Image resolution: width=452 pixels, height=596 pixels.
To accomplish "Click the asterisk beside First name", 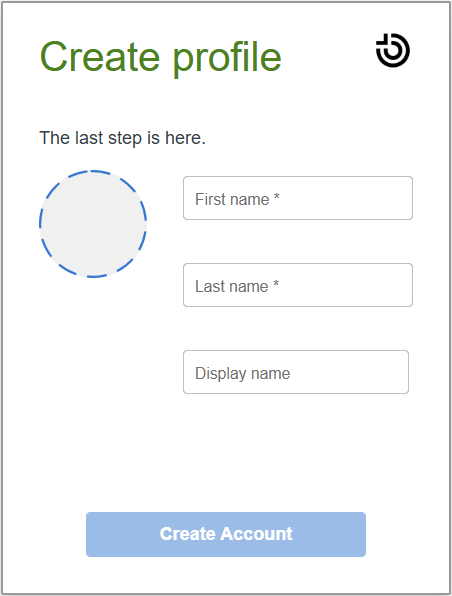I will pyautogui.click(x=277, y=197).
